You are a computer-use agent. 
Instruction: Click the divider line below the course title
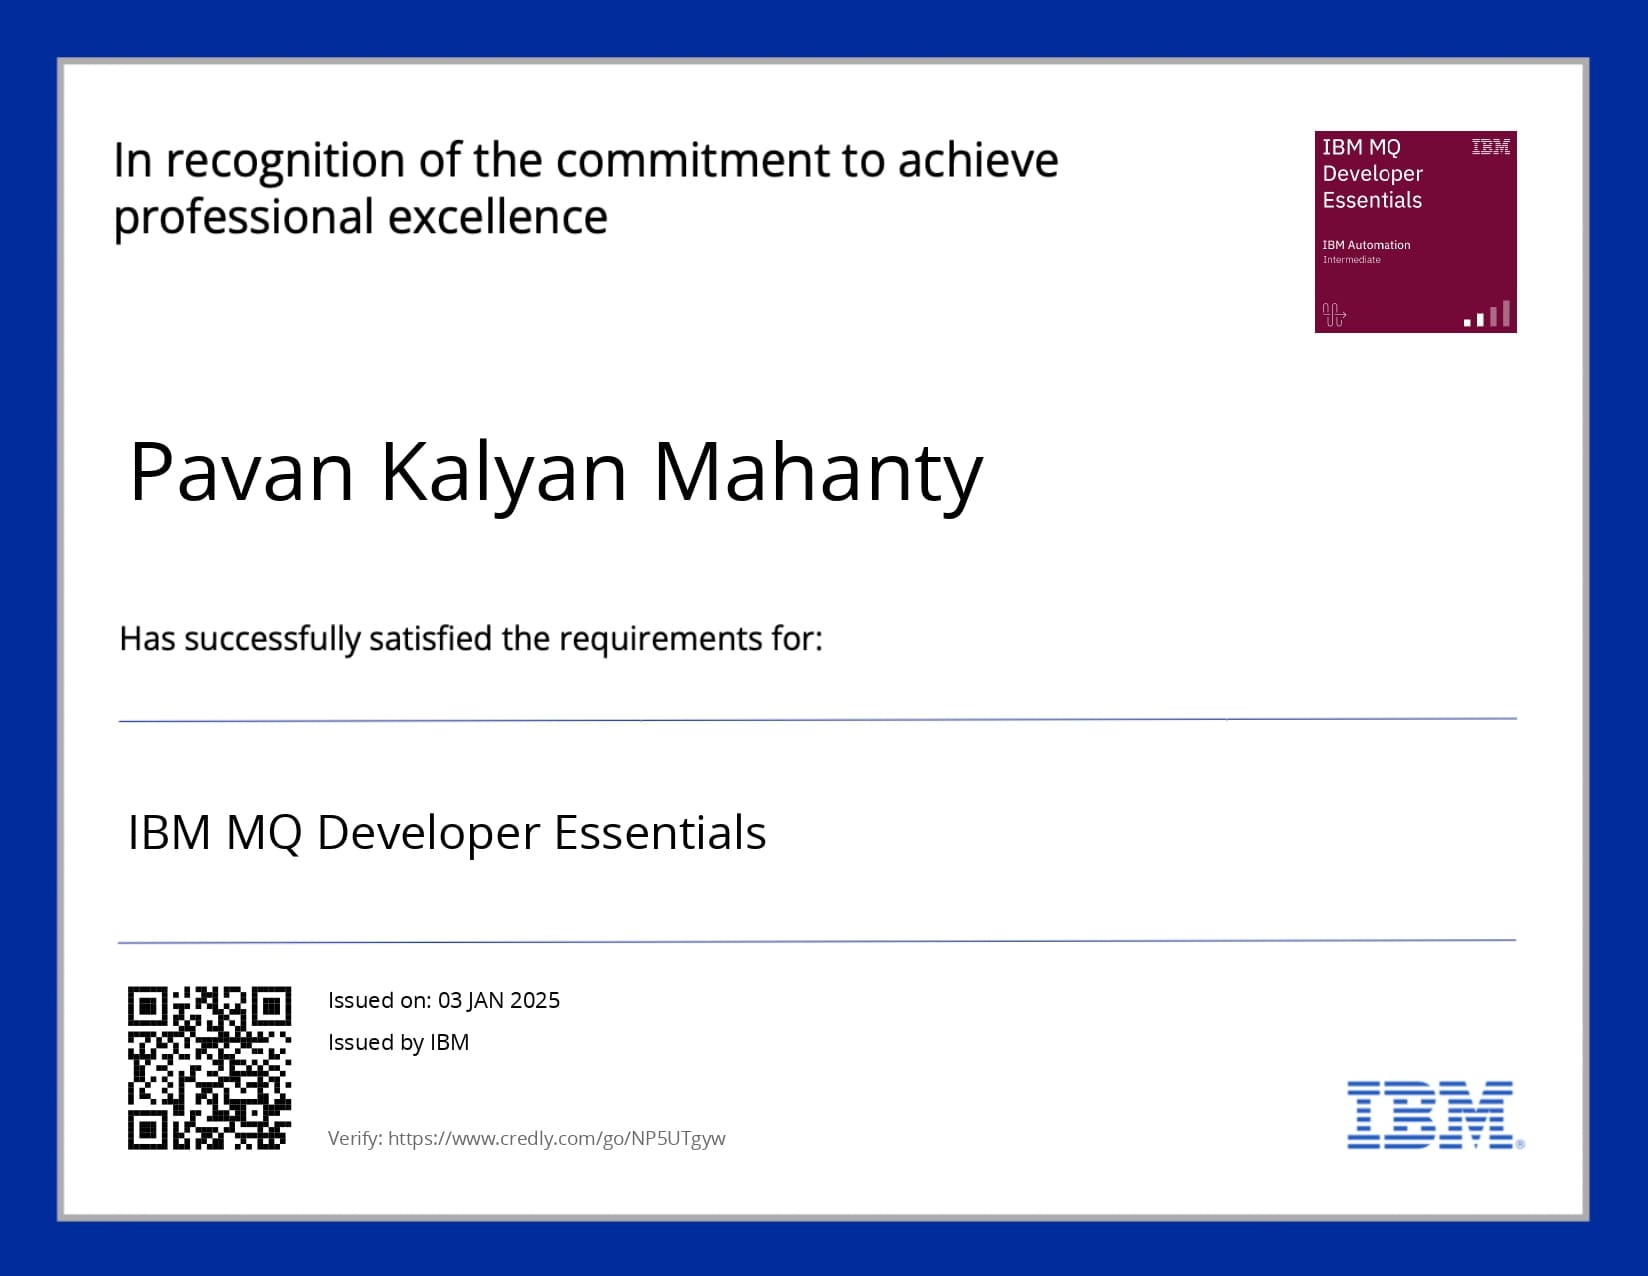(817, 941)
